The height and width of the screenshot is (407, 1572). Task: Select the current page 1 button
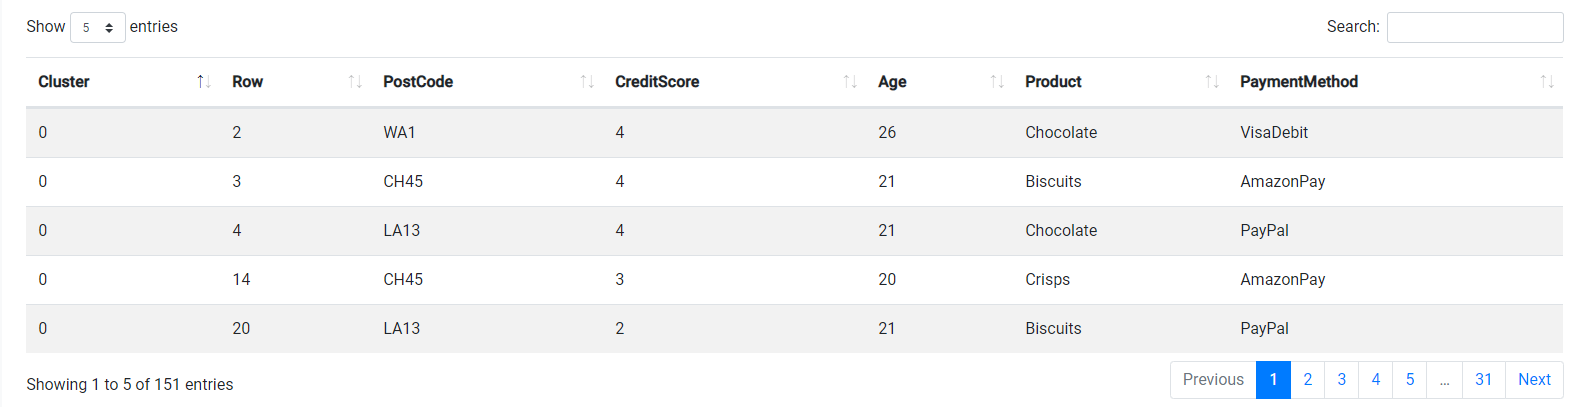coord(1273,380)
